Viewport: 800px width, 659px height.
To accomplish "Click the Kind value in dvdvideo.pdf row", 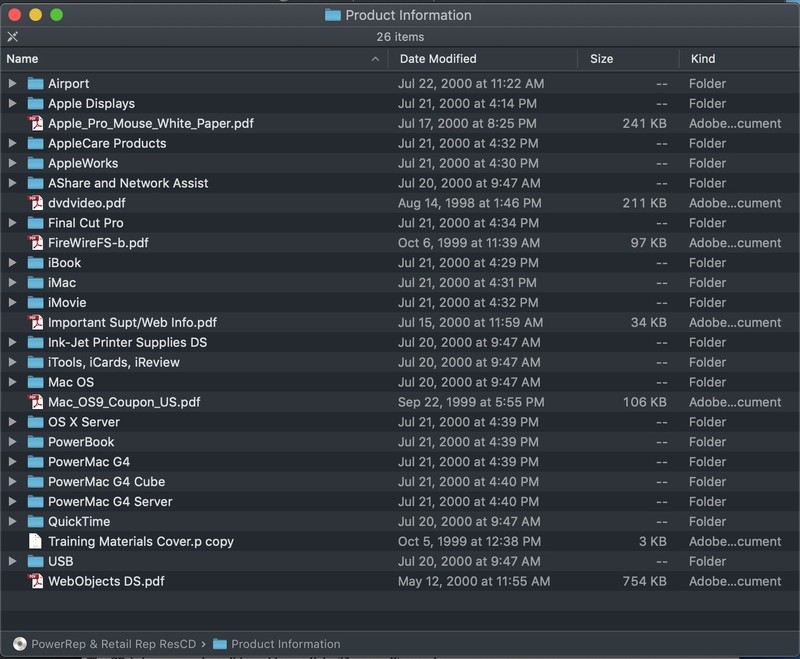I will tap(735, 202).
